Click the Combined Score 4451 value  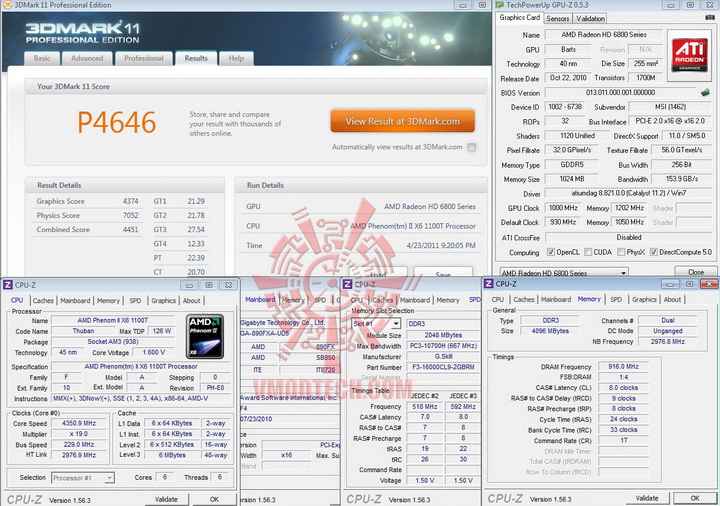click(130, 230)
